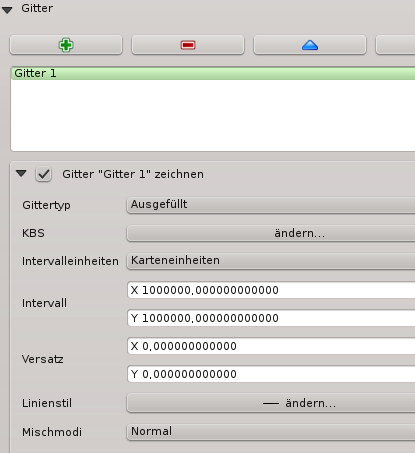Add a new grid with green plus
The height and width of the screenshot is (453, 415).
(66, 45)
